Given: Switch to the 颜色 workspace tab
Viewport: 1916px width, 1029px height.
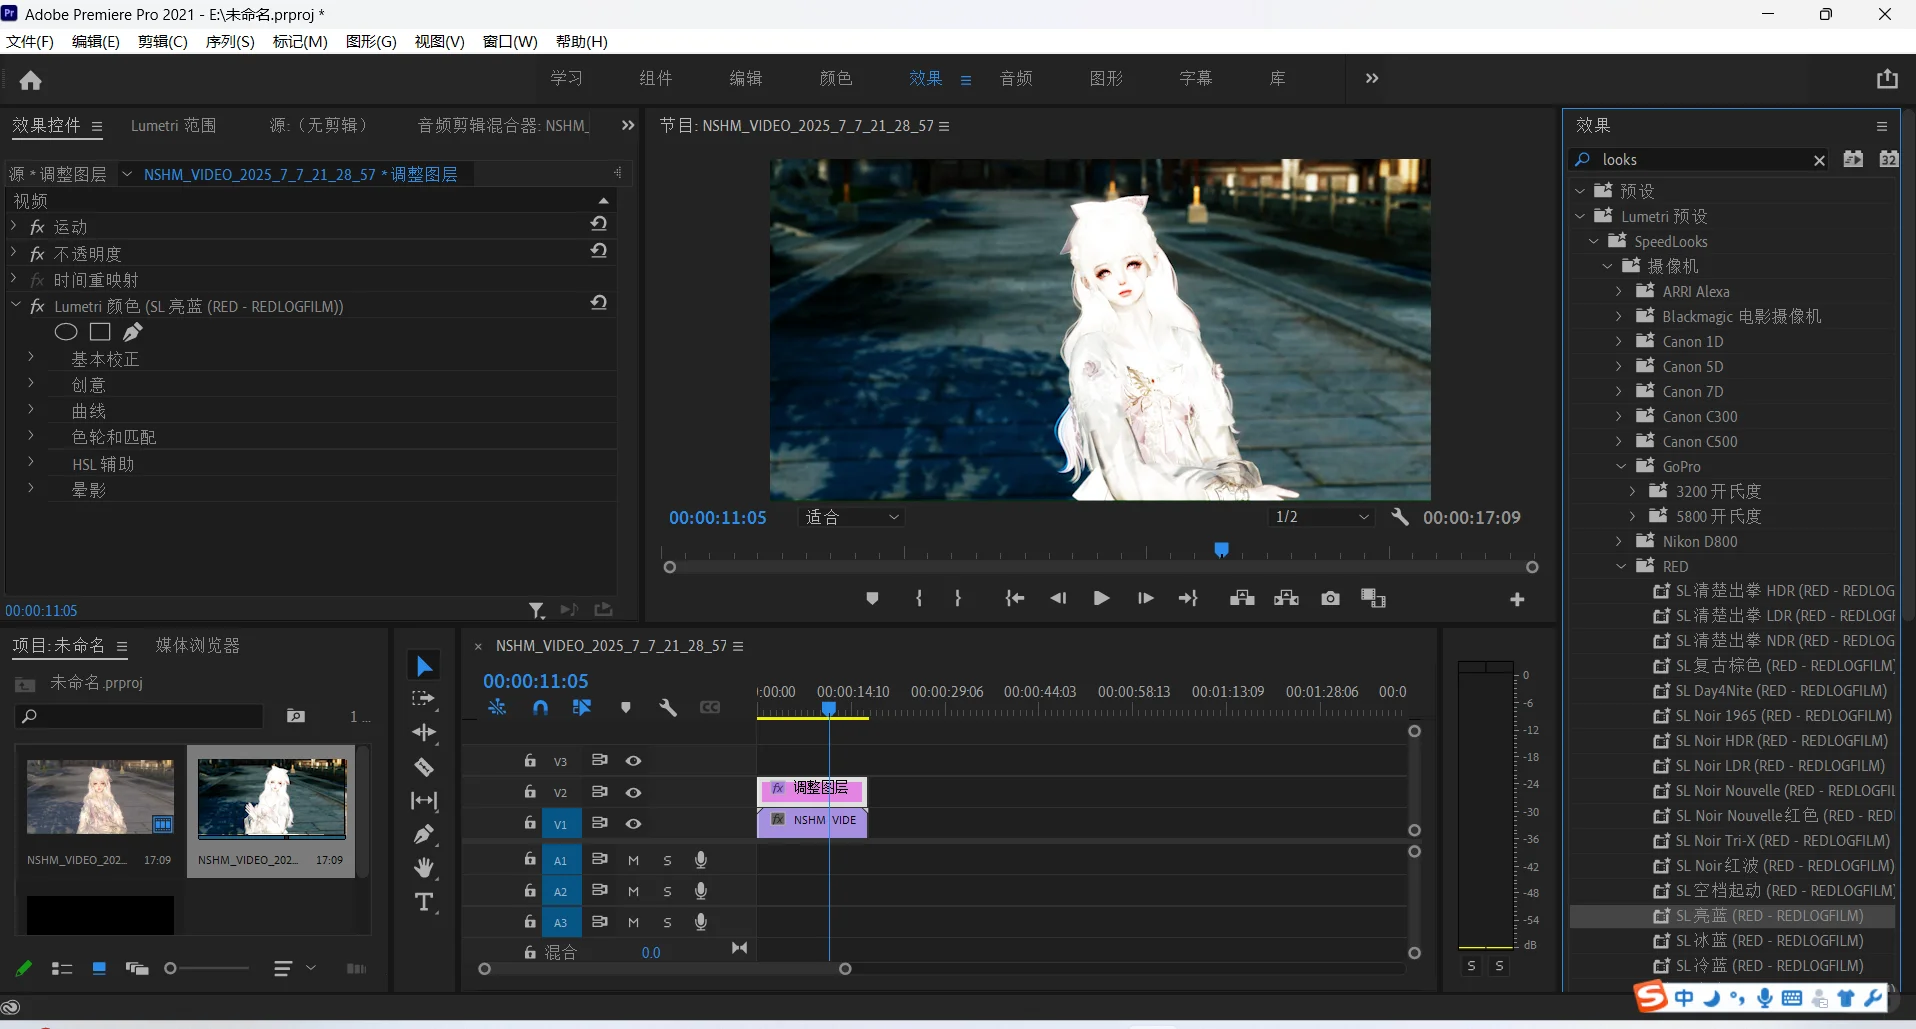Looking at the screenshot, I should (835, 78).
